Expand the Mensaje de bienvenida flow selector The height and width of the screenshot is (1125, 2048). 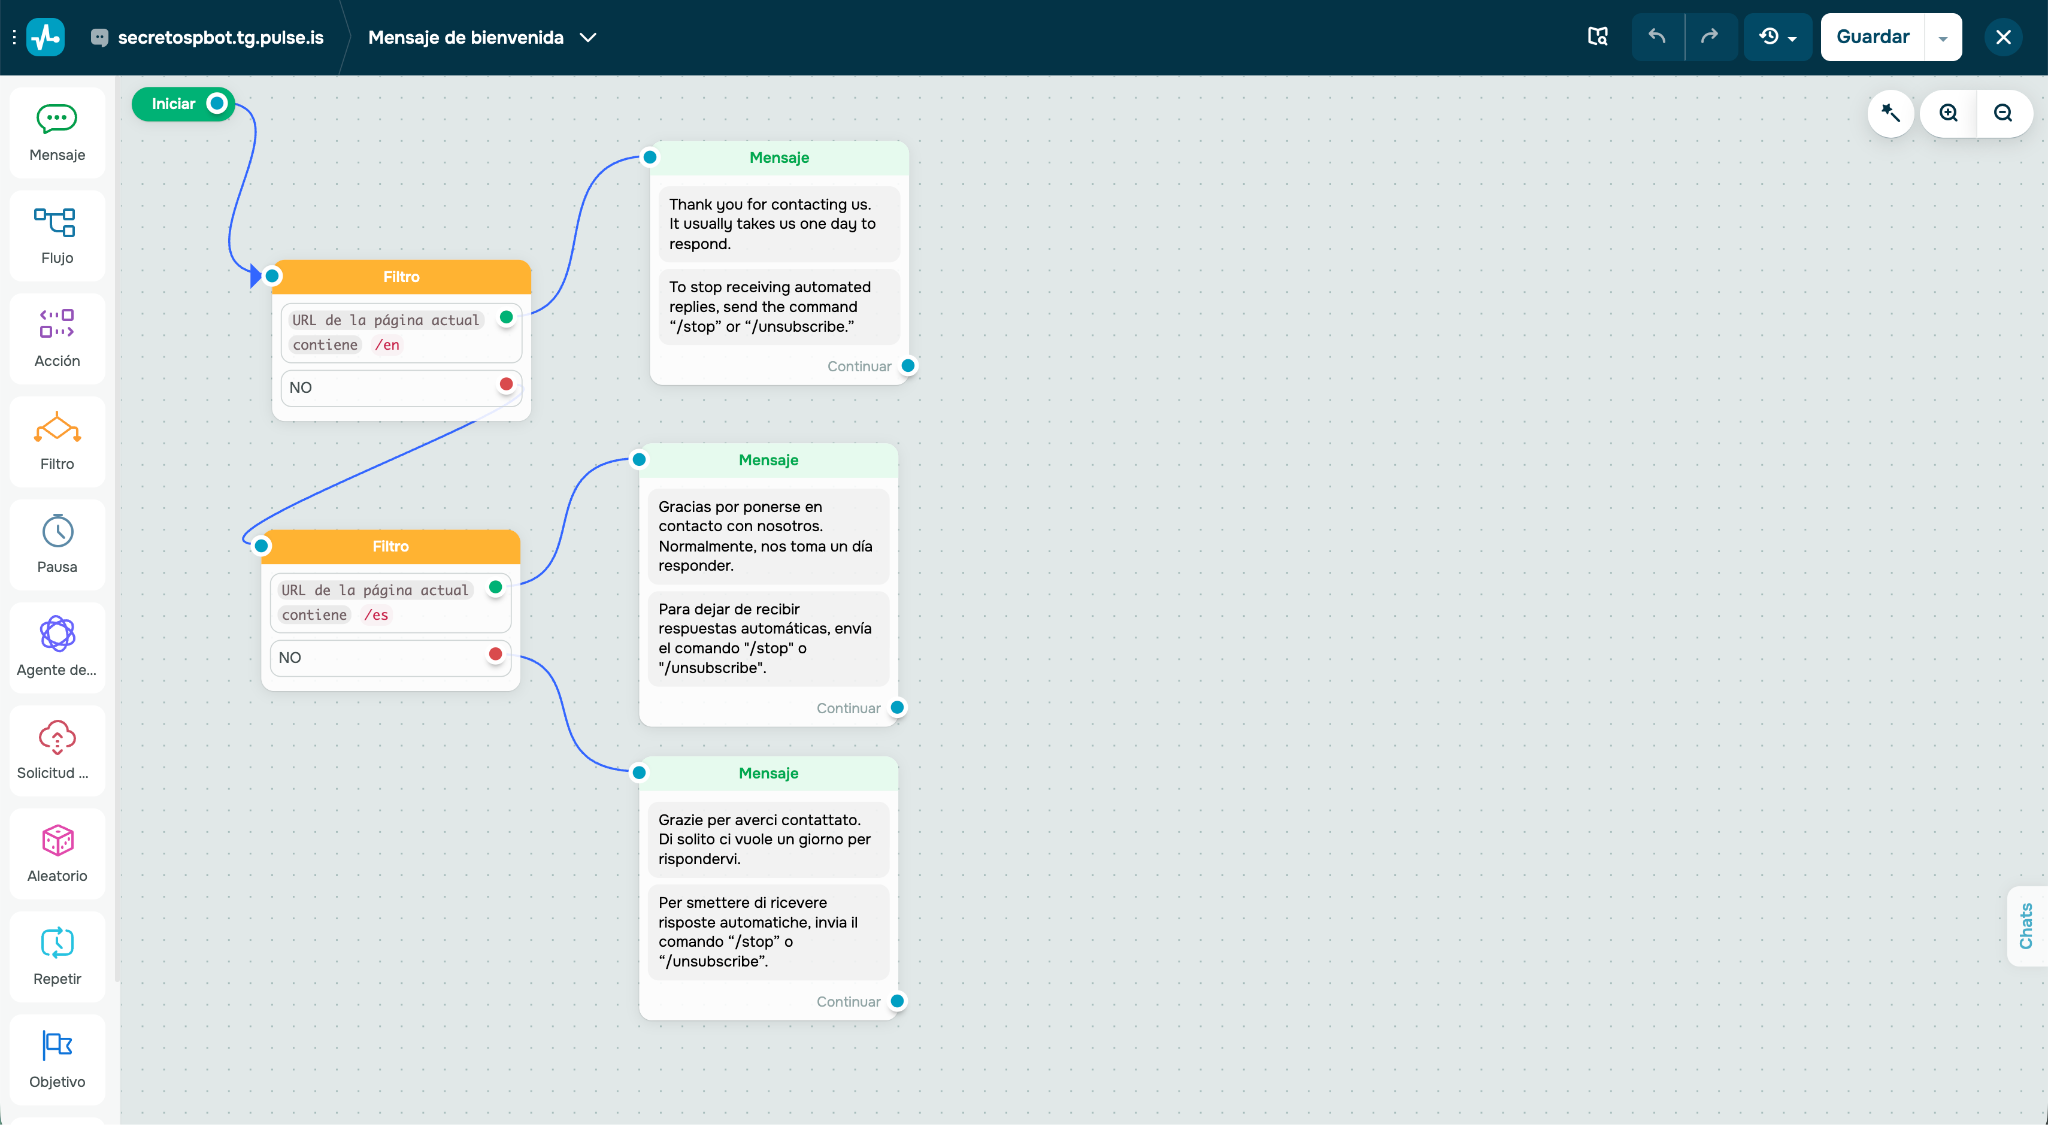(482, 37)
